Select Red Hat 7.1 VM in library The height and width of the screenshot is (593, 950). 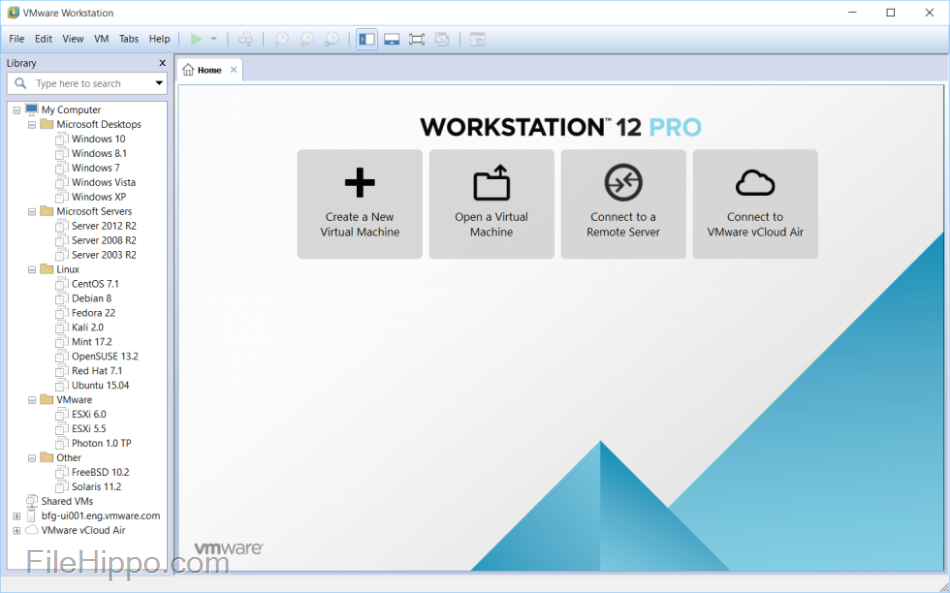click(96, 371)
